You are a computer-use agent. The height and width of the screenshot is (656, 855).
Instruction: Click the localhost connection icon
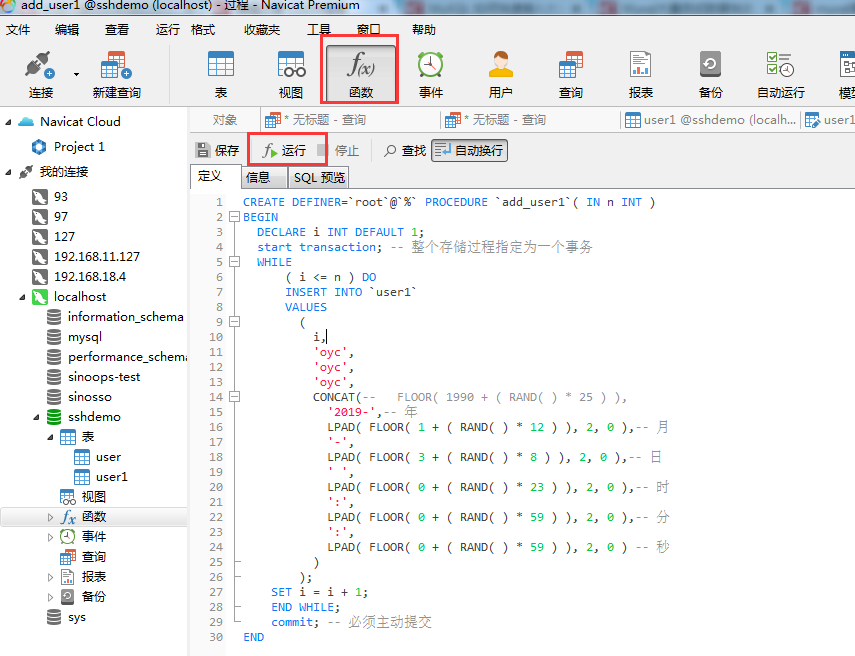click(39, 297)
